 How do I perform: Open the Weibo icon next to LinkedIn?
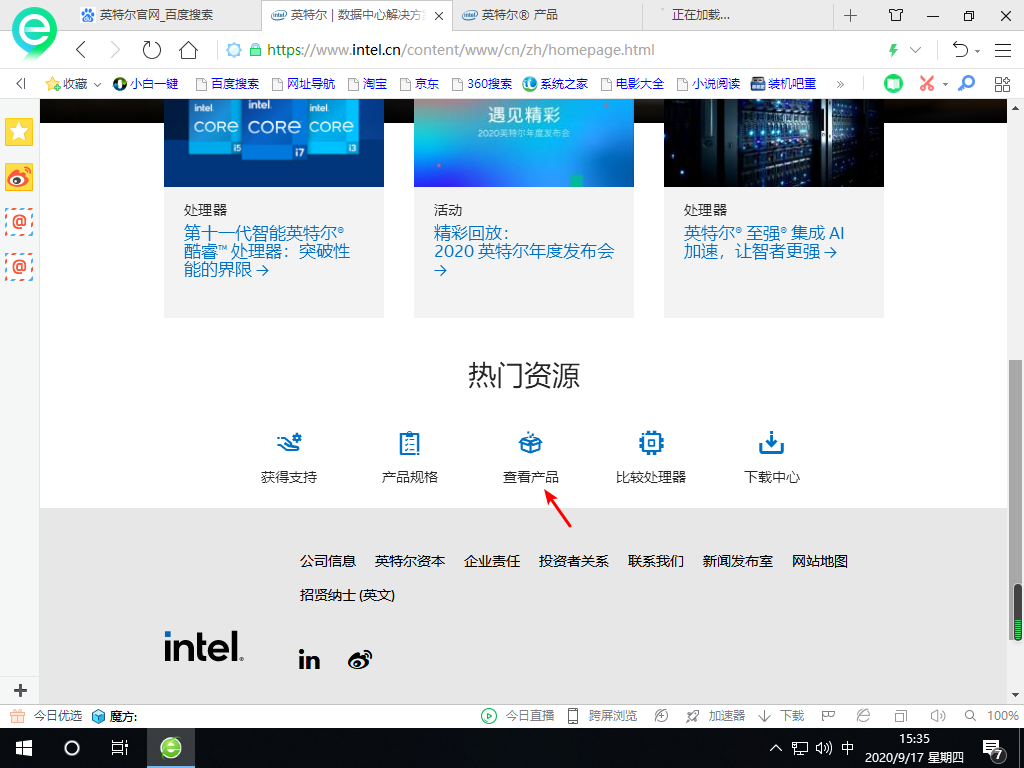tap(359, 659)
